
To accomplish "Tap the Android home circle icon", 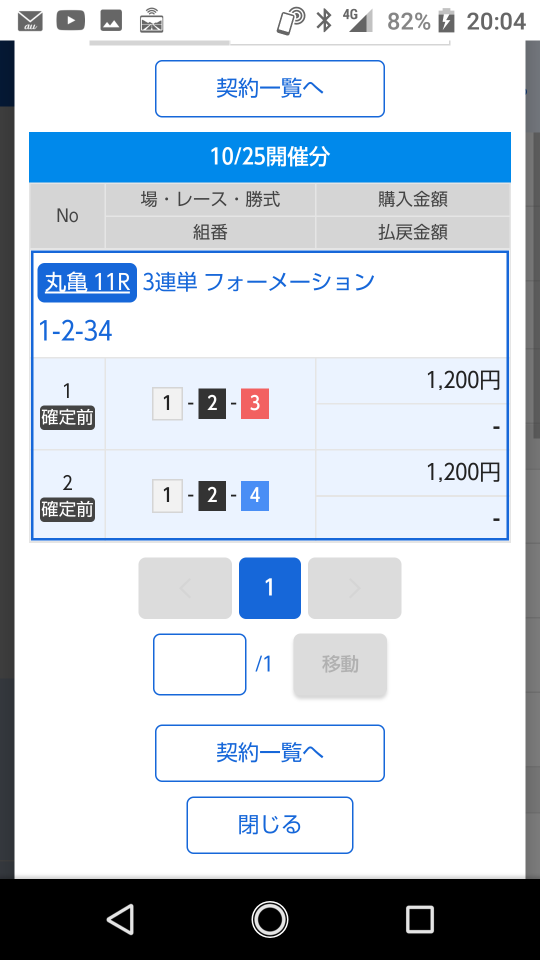I will (x=269, y=919).
